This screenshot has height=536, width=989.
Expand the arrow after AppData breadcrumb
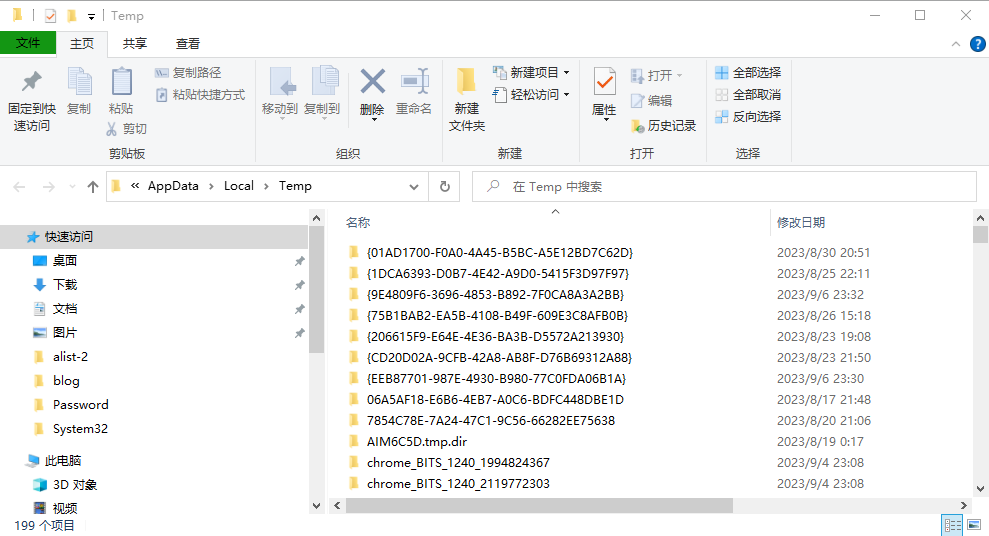click(211, 186)
